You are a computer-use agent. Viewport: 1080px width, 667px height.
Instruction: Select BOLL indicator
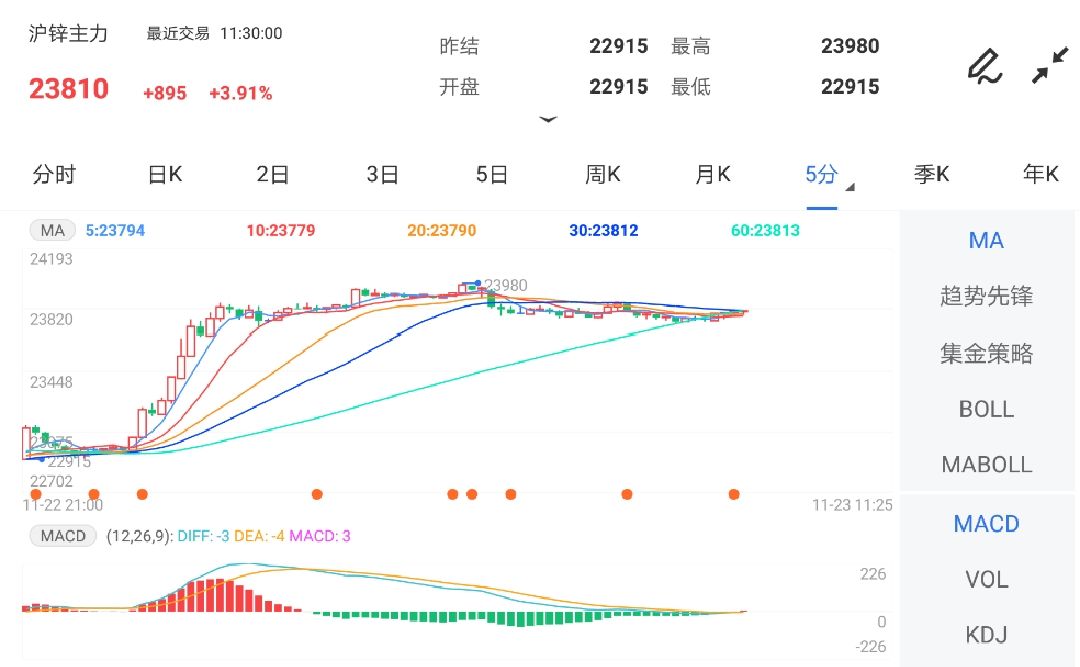click(986, 409)
